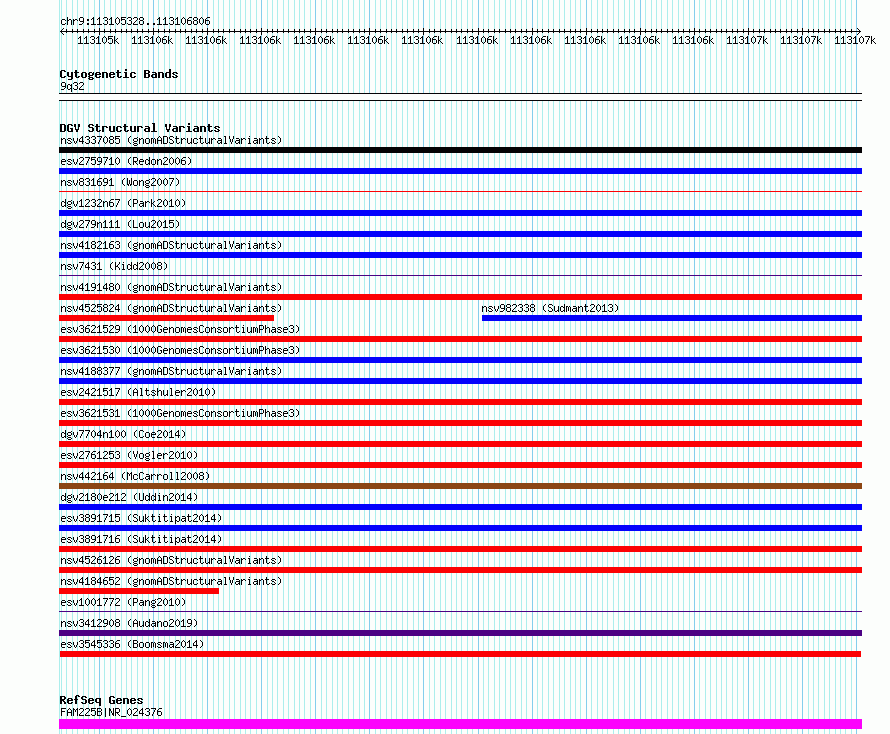Open variant esv3621530 (1000GenomesConsortiumPhase3)

pyautogui.click(x=180, y=350)
